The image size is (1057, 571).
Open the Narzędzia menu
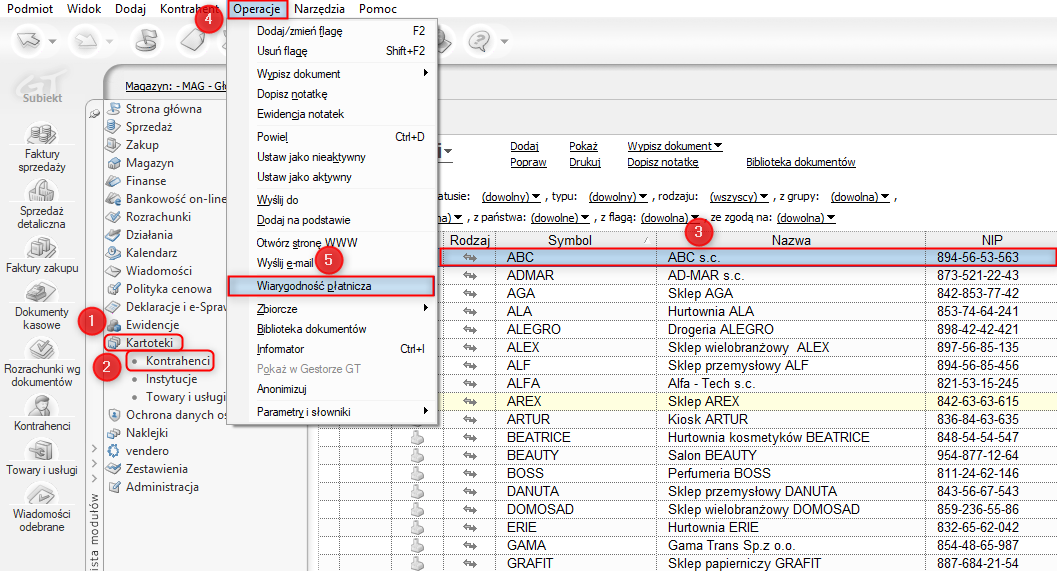pyautogui.click(x=320, y=9)
